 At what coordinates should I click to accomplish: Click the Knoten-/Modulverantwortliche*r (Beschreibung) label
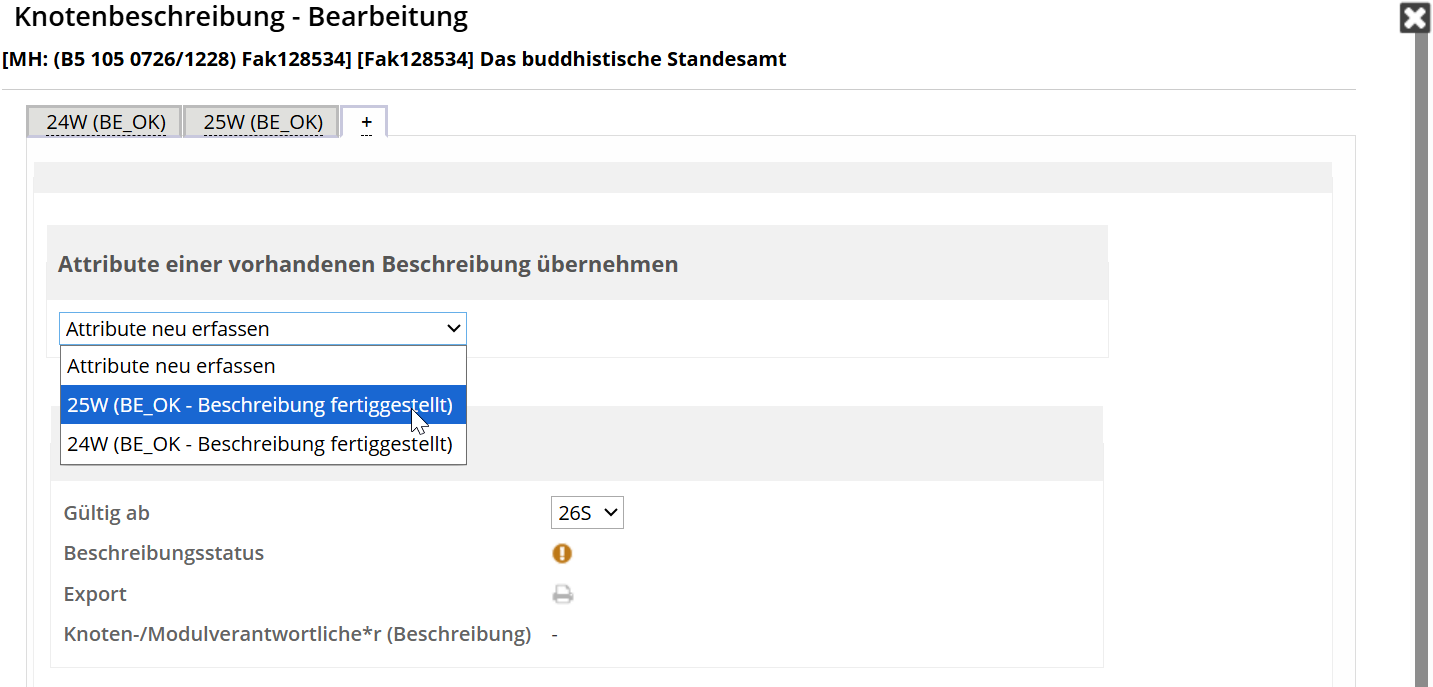click(297, 634)
